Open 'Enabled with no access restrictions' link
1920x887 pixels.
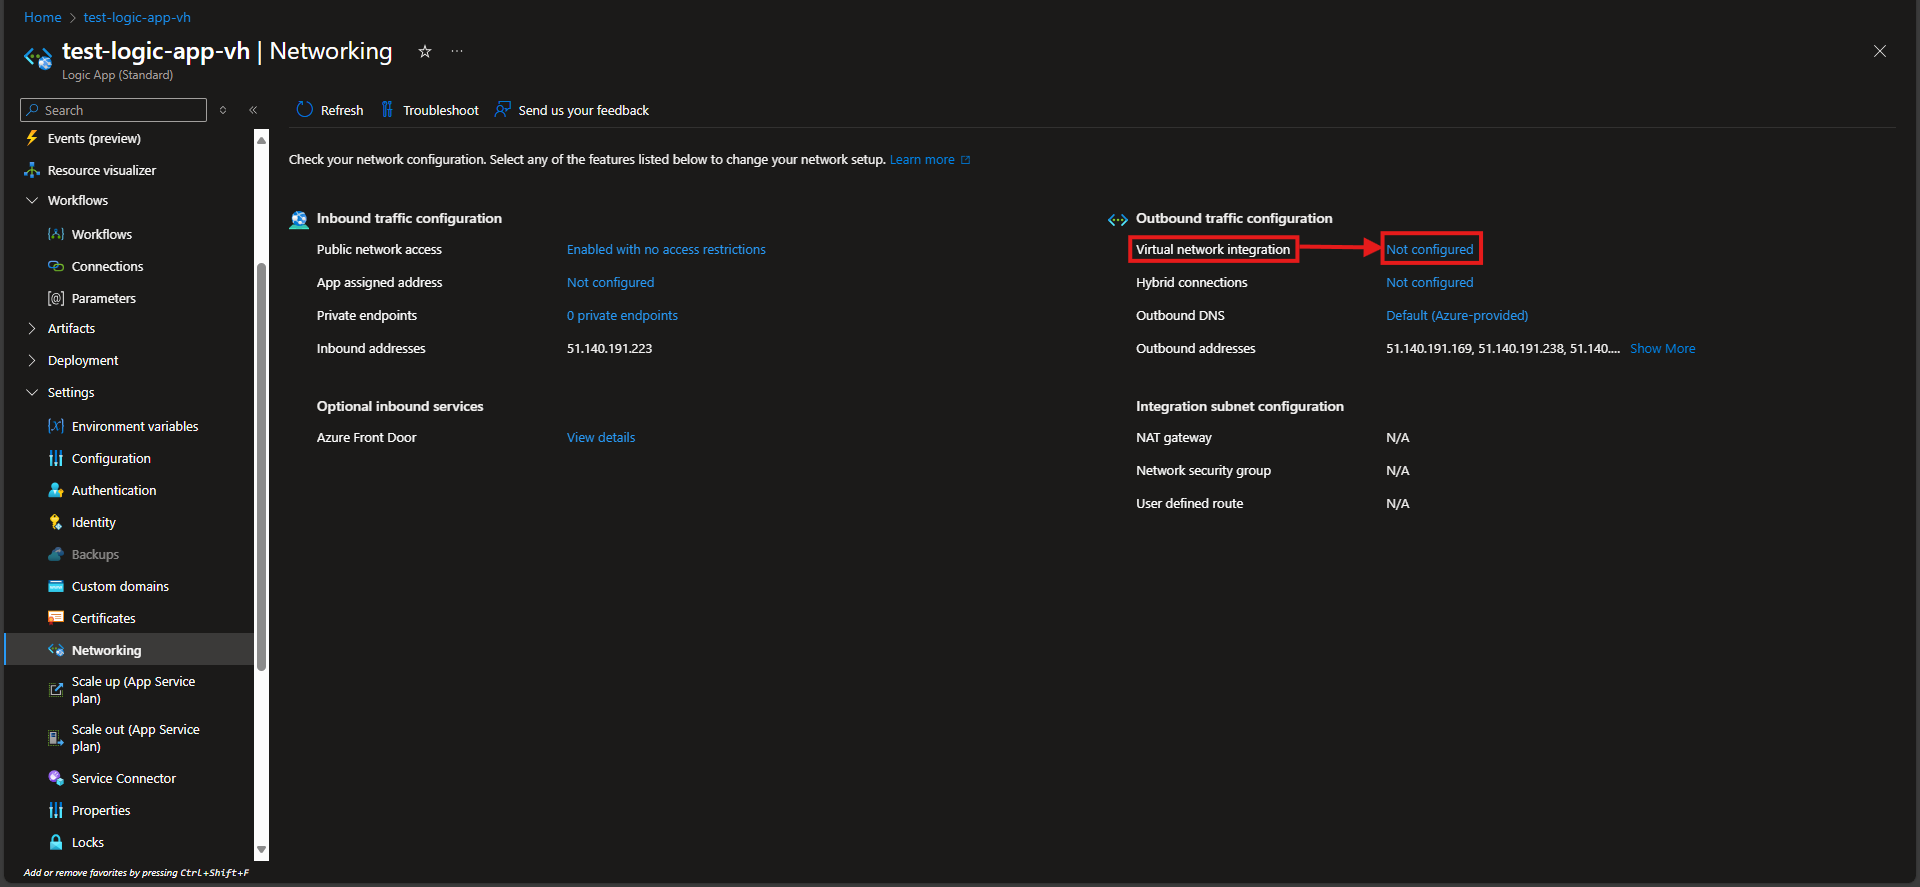[x=666, y=249]
